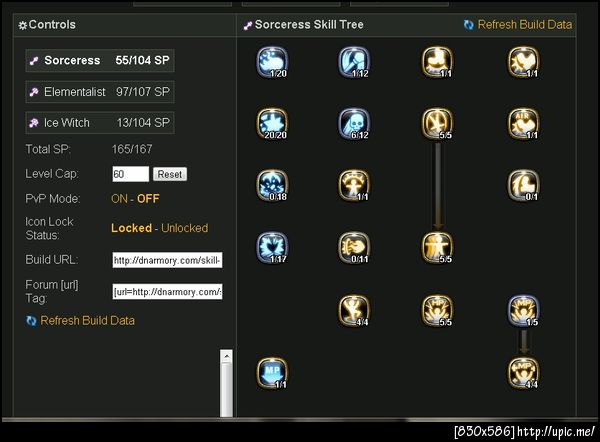Select the AIR skill icon 1/1
The width and height of the screenshot is (600, 442).
(x=524, y=124)
